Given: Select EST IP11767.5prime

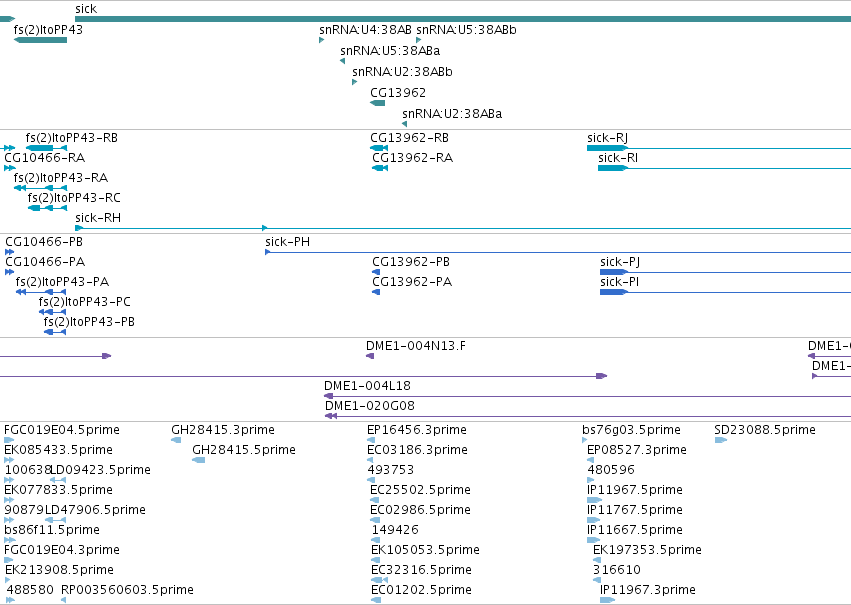Looking at the screenshot, I should pyautogui.click(x=634, y=511).
